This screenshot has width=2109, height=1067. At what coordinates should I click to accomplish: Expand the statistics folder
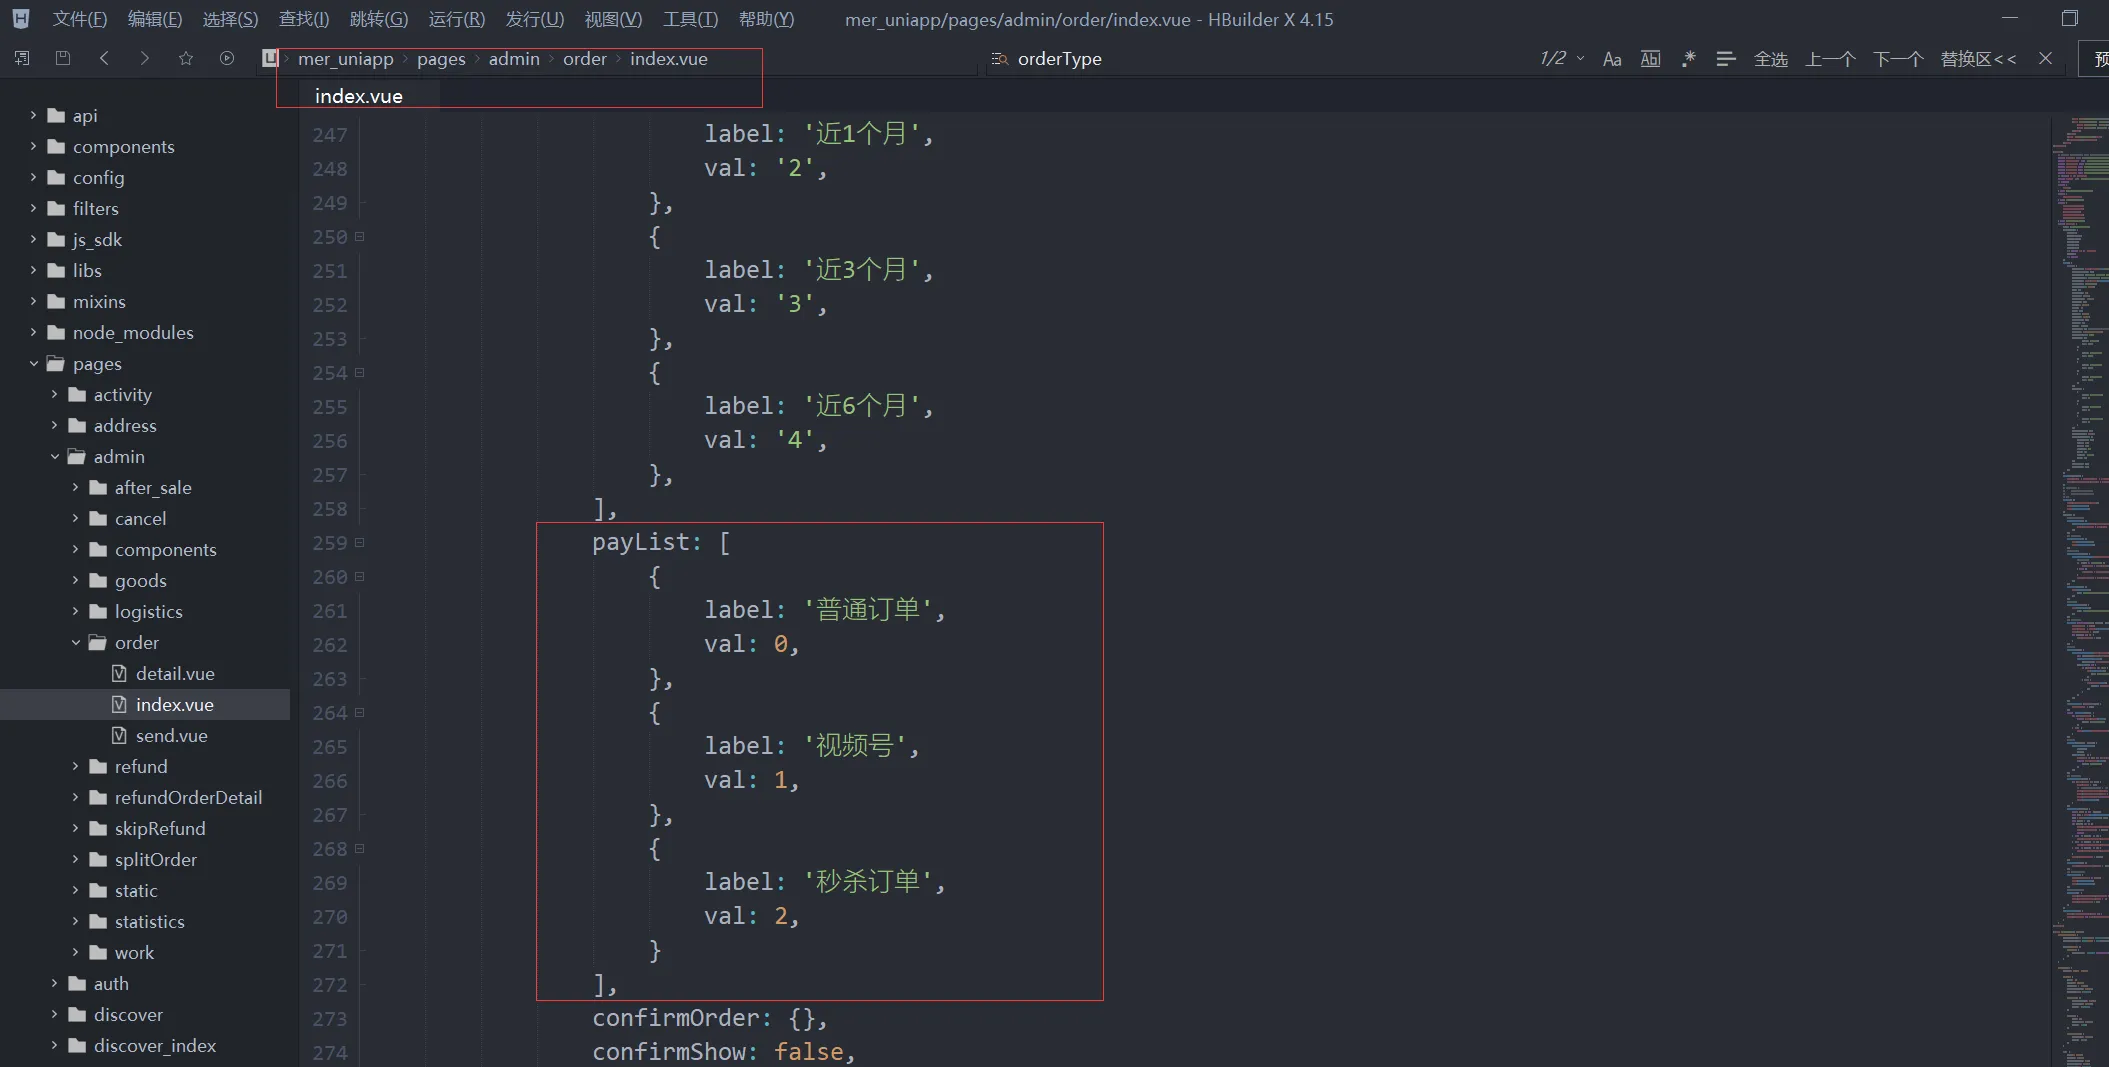tap(75, 921)
